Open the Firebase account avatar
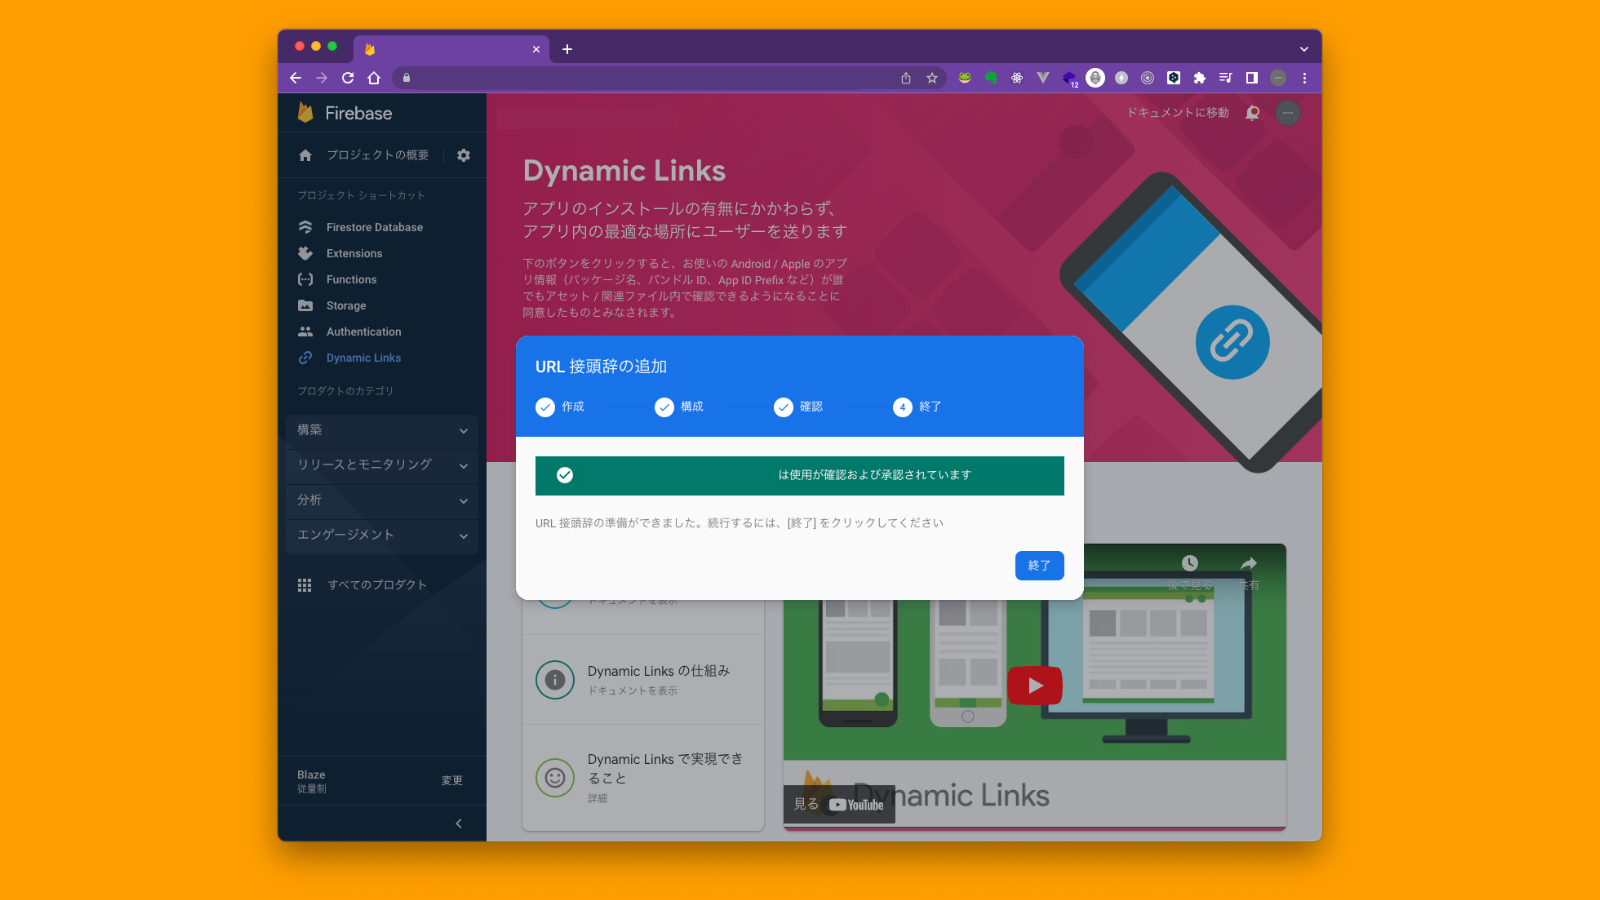Image resolution: width=1600 pixels, height=900 pixels. point(1288,113)
